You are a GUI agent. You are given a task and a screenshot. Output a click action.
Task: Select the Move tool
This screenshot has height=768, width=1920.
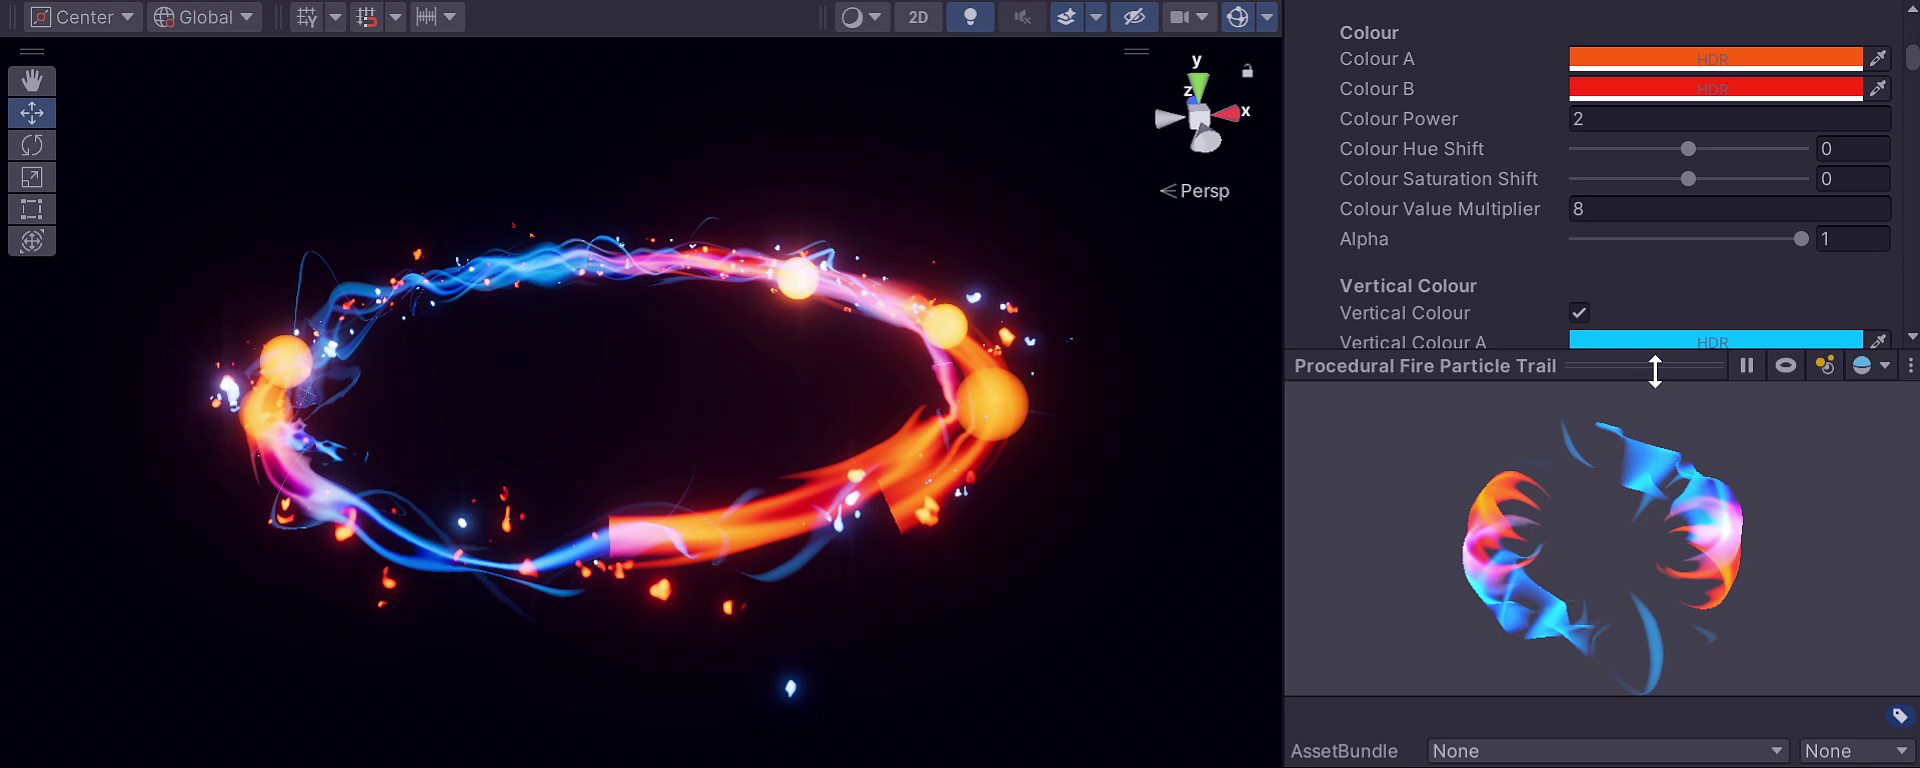click(x=32, y=113)
